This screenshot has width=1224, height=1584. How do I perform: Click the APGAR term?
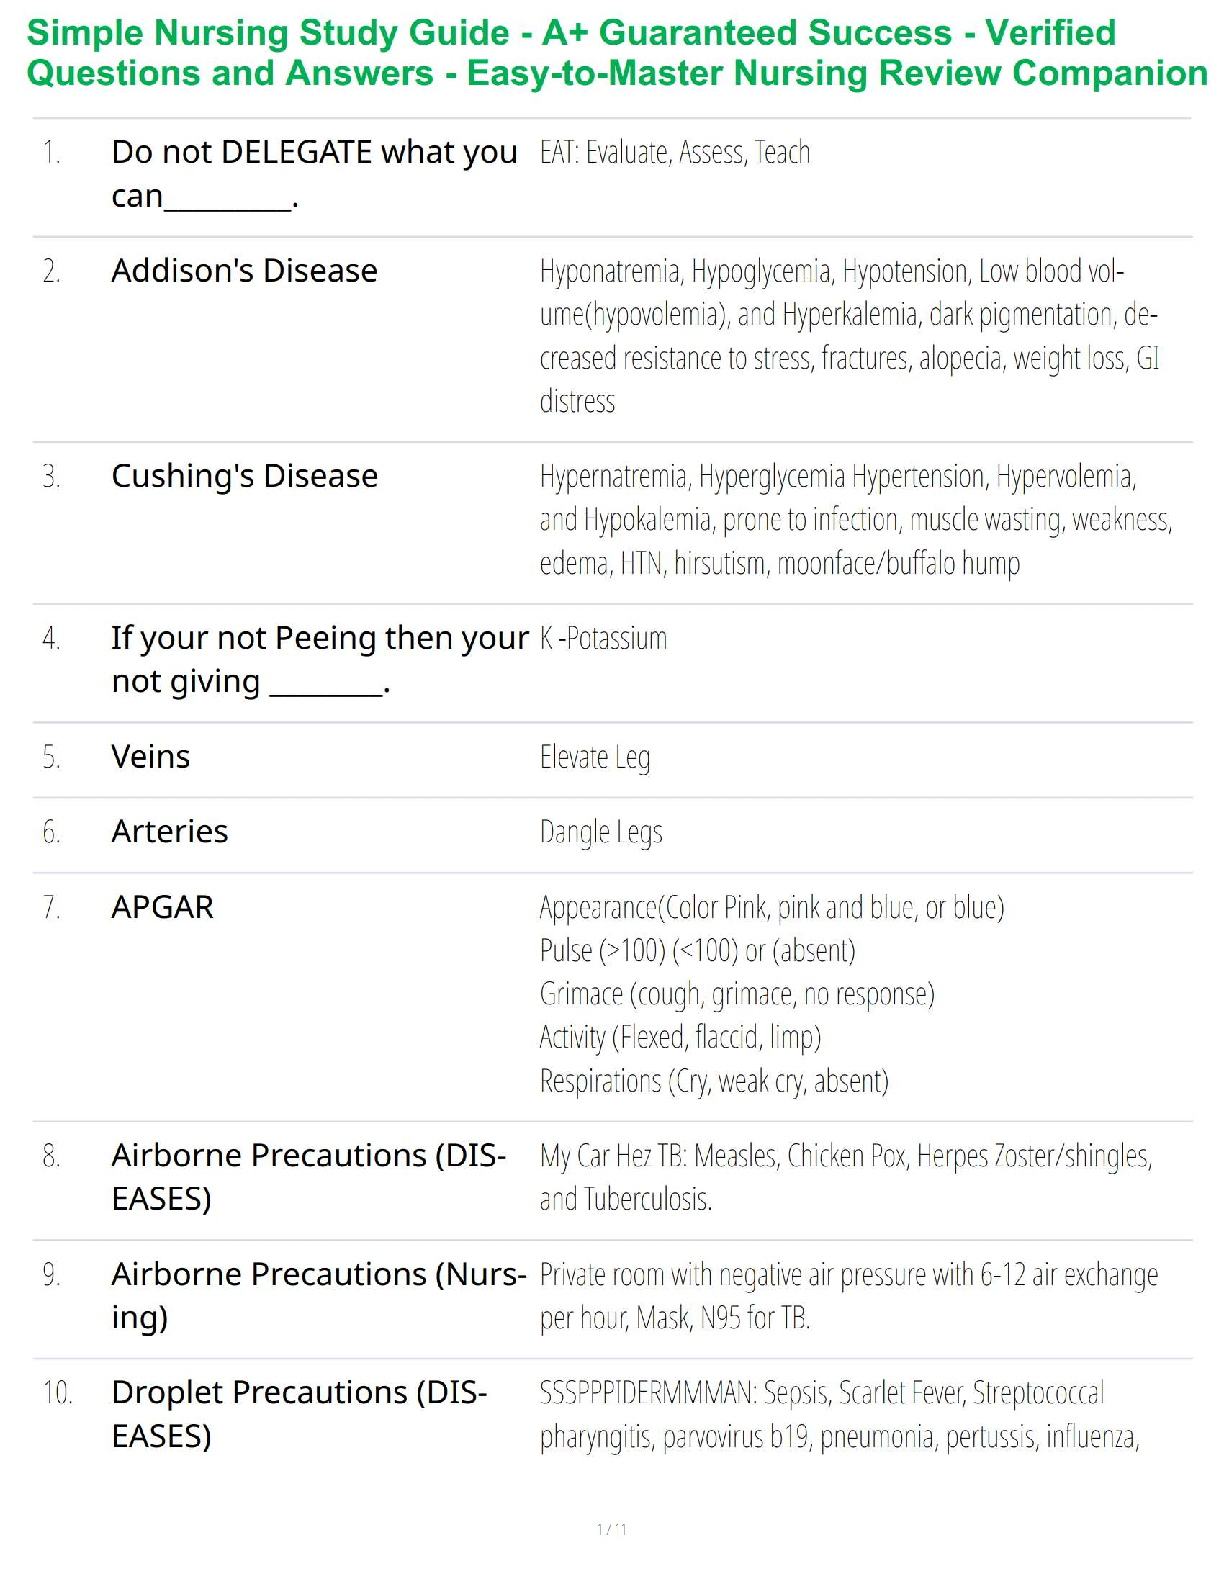162,908
